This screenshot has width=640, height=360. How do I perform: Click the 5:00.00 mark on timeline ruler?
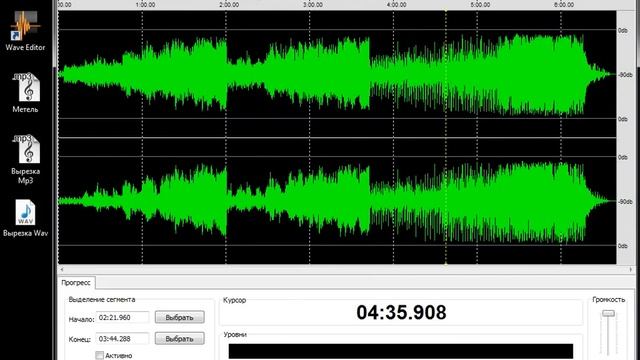point(480,5)
